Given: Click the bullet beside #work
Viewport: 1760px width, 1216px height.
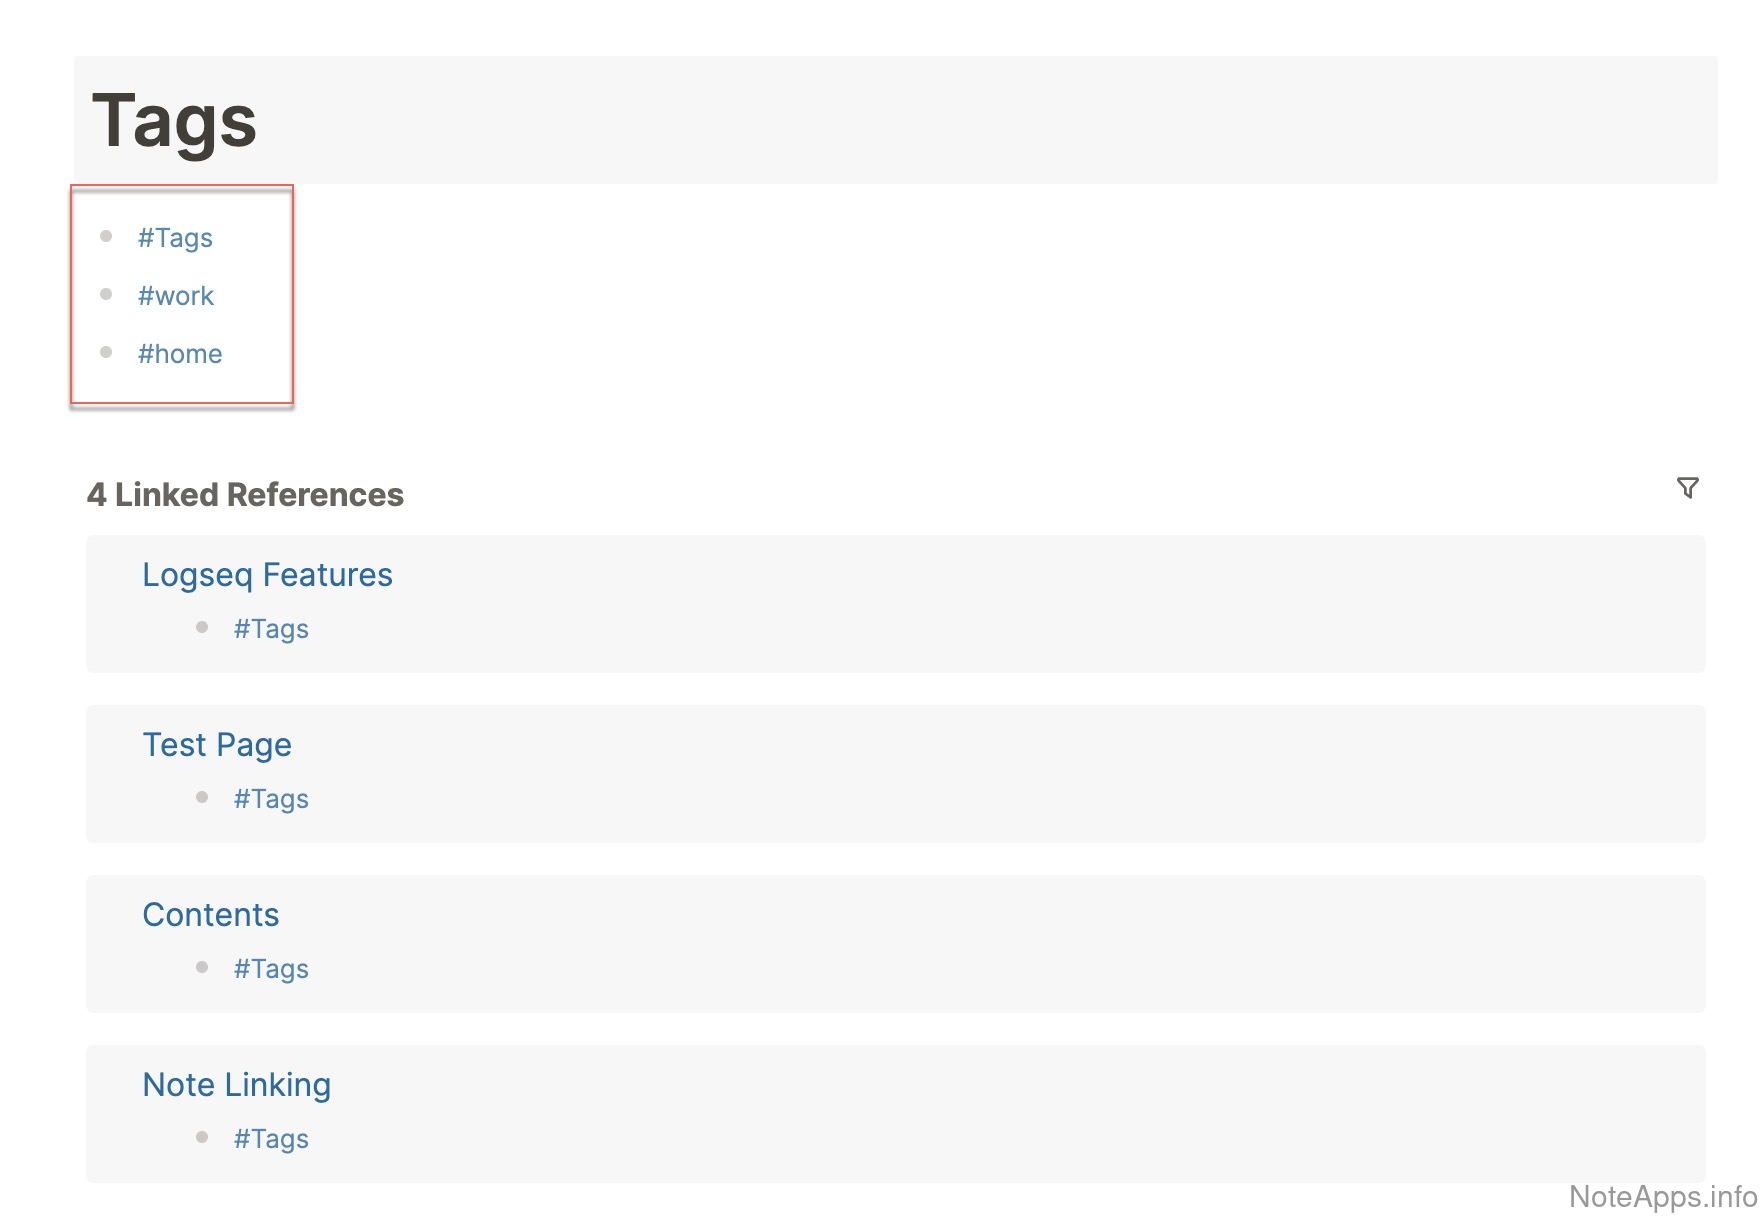Looking at the screenshot, I should [106, 295].
